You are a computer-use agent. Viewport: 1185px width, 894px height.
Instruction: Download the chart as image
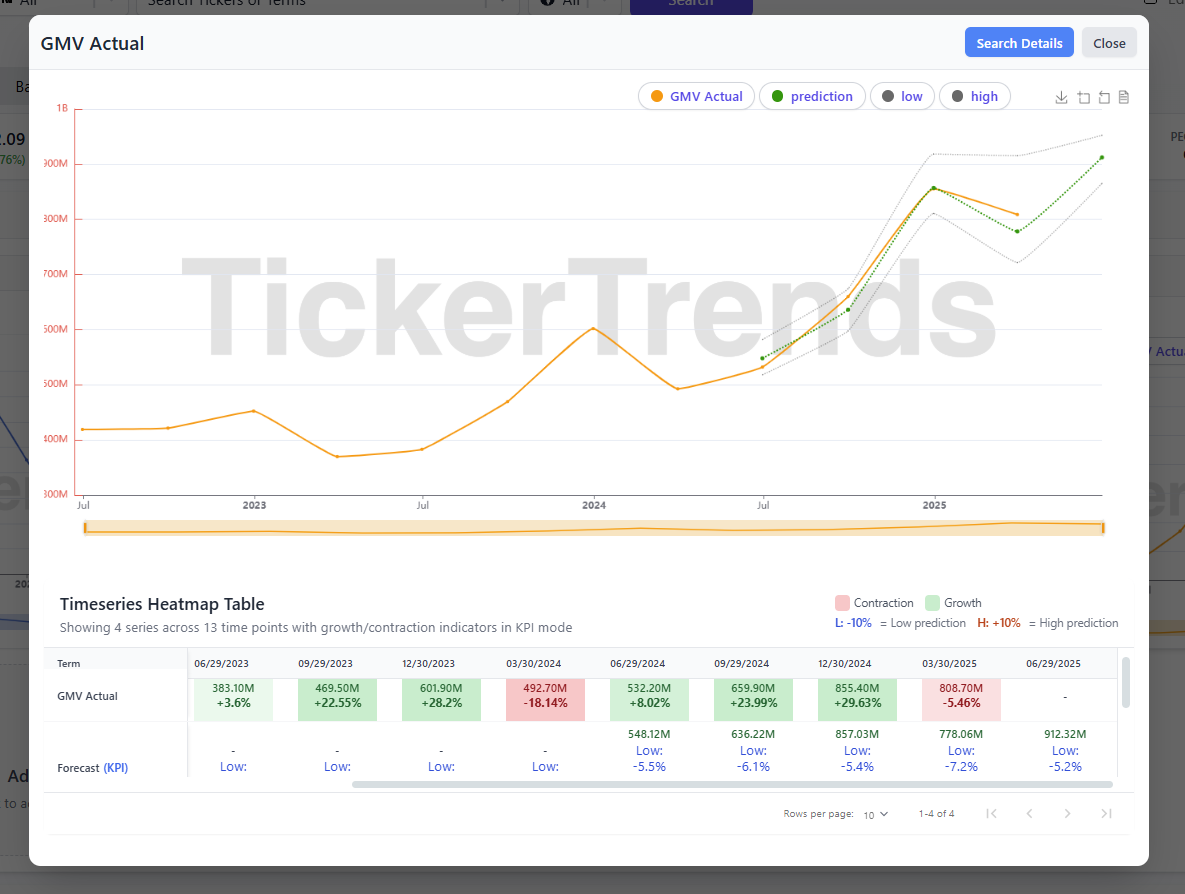tap(1061, 97)
